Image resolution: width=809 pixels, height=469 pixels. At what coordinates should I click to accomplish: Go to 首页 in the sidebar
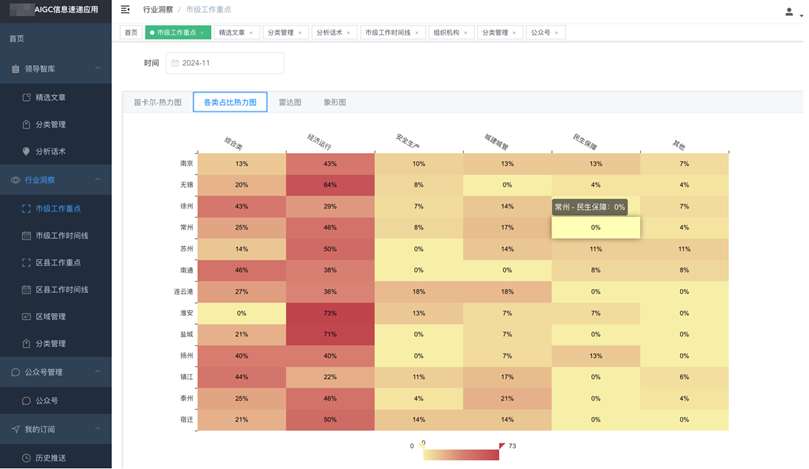(x=17, y=39)
